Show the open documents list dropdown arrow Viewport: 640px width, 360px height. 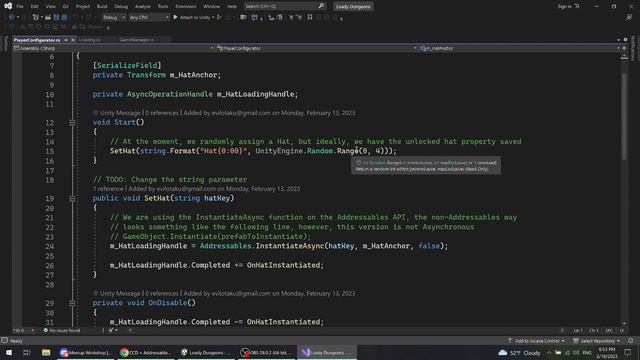[618, 40]
